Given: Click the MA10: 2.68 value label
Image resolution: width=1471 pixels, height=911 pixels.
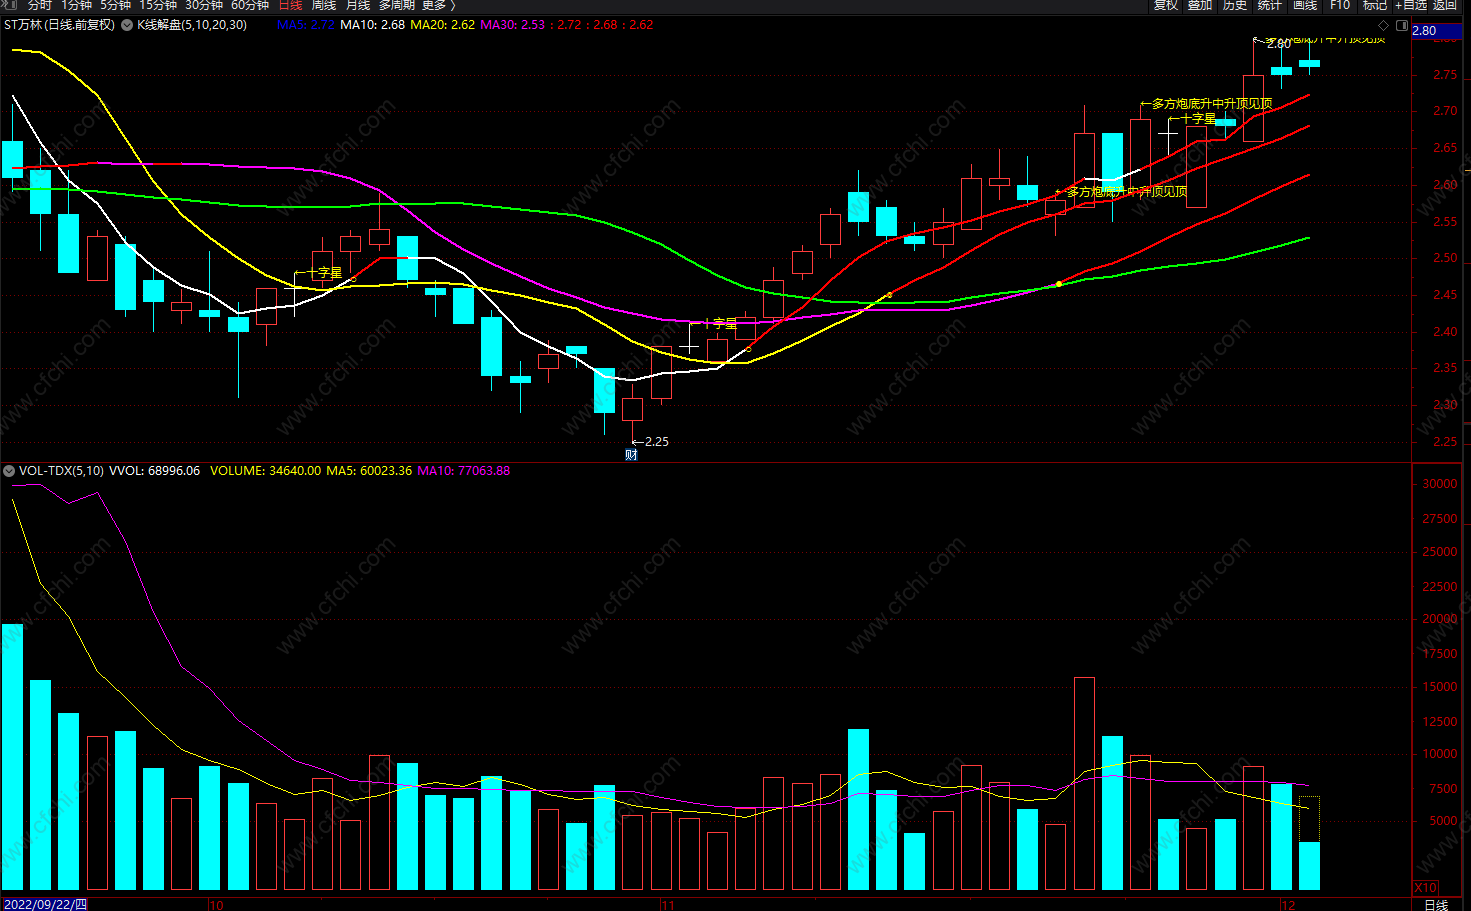Looking at the screenshot, I should click(x=372, y=25).
